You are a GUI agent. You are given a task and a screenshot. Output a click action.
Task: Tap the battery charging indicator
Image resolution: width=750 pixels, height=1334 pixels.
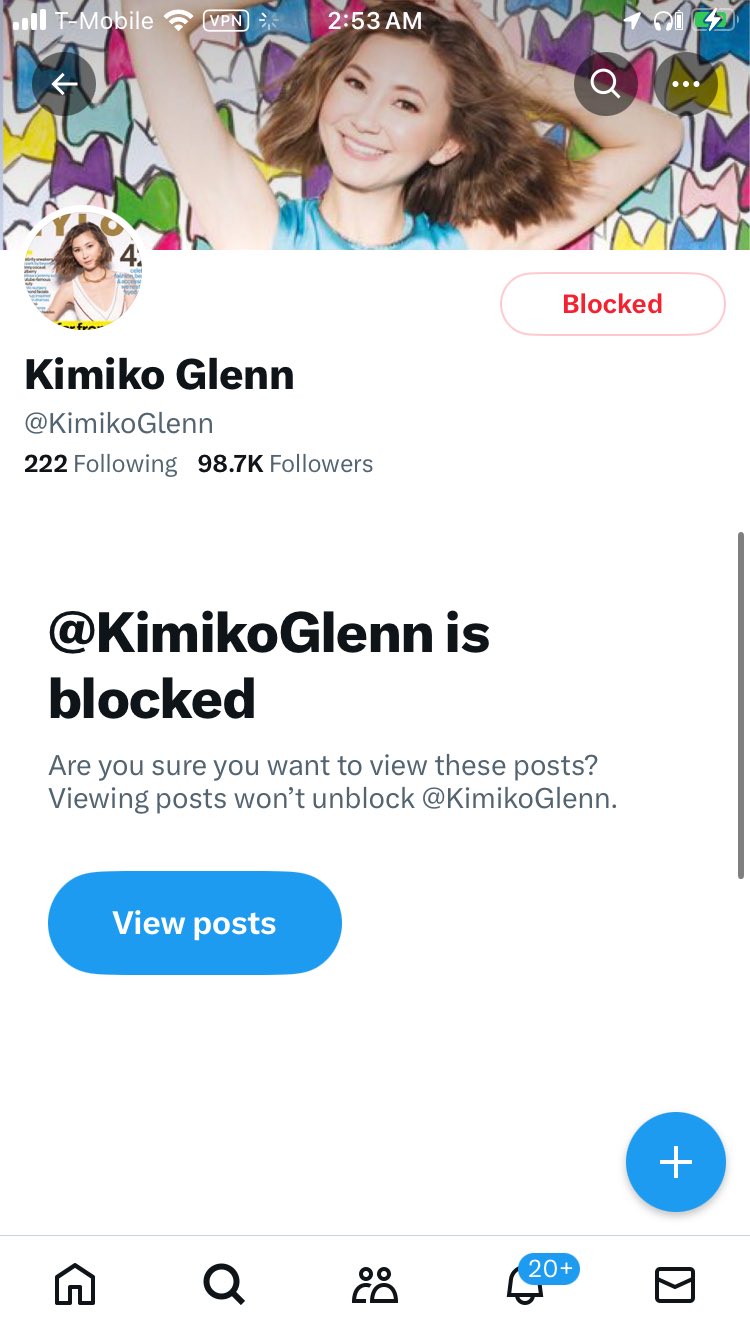pyautogui.click(x=714, y=21)
